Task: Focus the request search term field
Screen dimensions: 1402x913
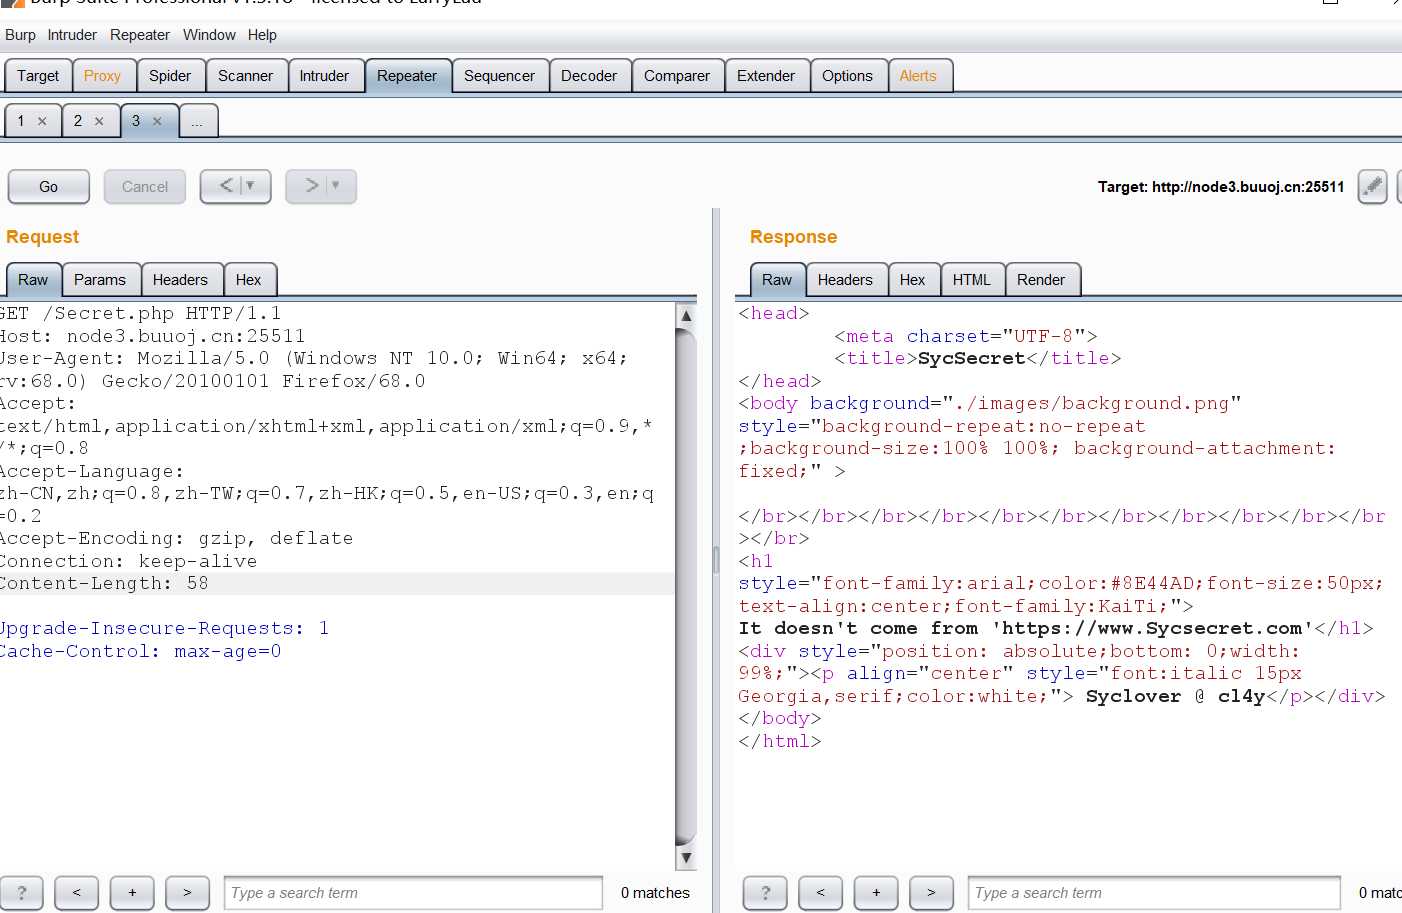Action: click(x=412, y=893)
